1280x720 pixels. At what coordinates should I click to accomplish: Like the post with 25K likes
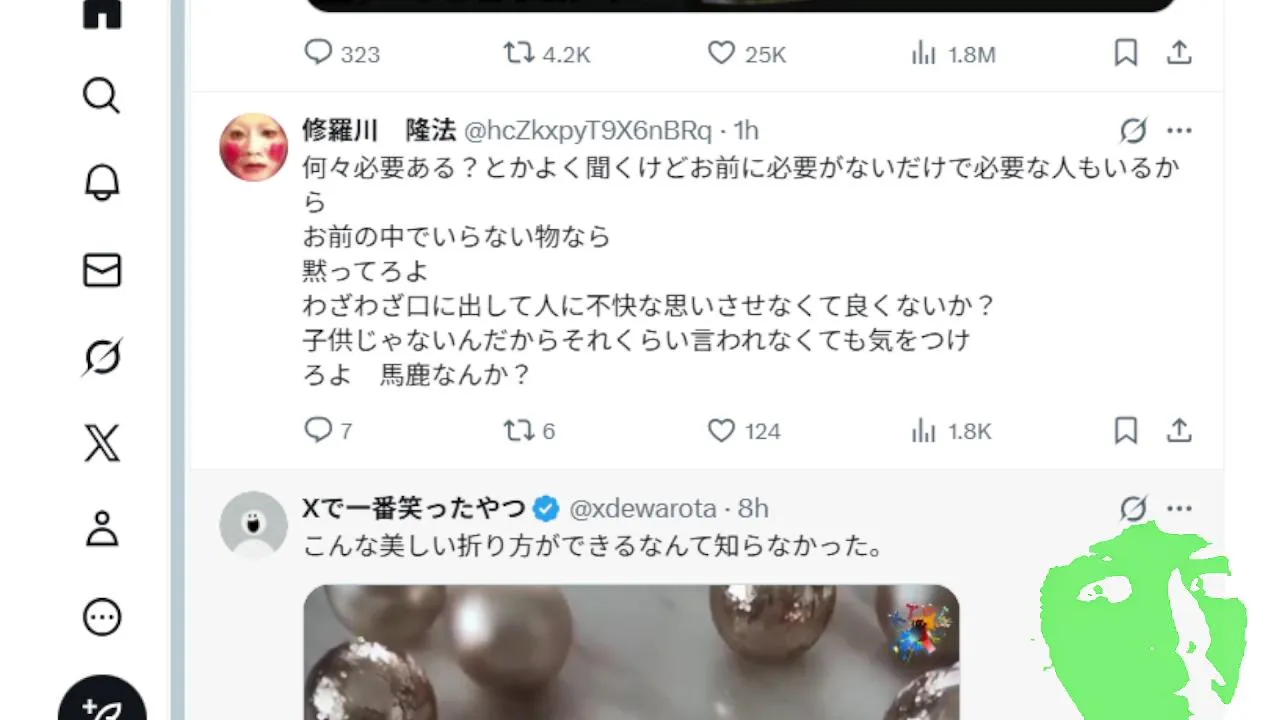click(747, 54)
